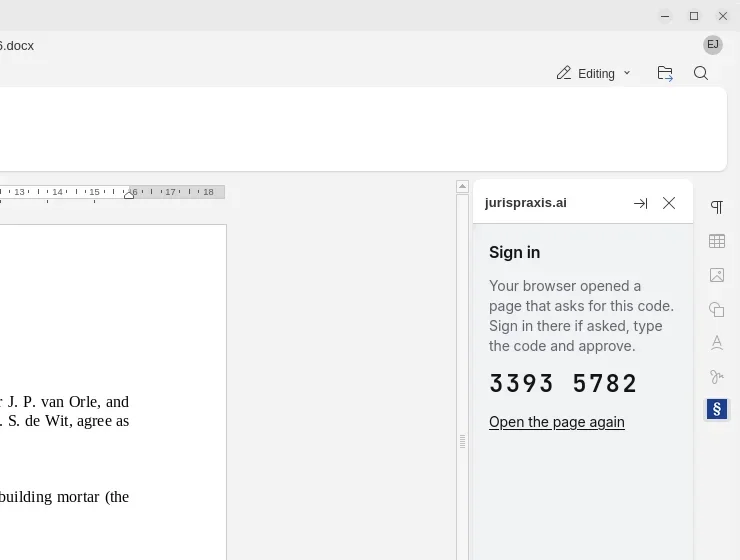Open file location folder icon
The height and width of the screenshot is (560, 740).
[665, 73]
